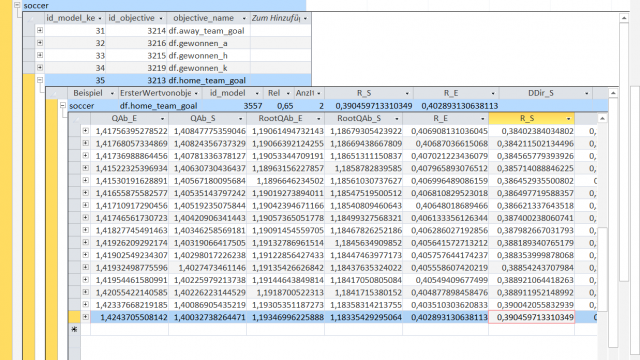Viewport: 640px width, 360px height.
Task: Click Rel cell 0,65
Action: pyautogui.click(x=279, y=106)
